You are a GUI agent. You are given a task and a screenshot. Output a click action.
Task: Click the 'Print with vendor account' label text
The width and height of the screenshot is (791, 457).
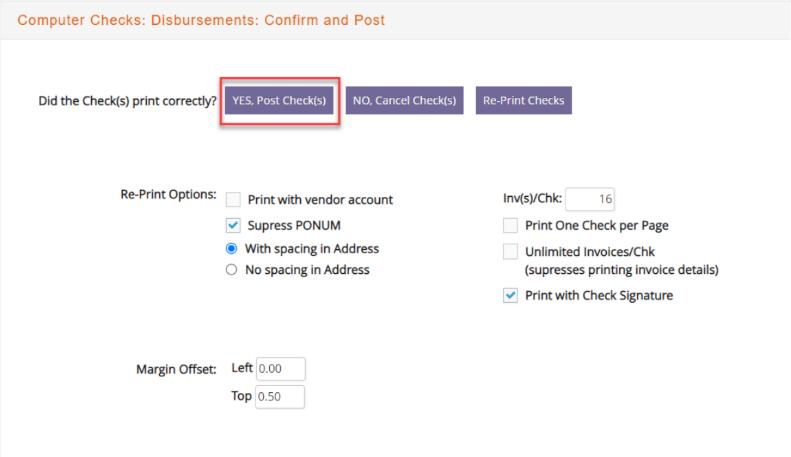pyautogui.click(x=320, y=200)
